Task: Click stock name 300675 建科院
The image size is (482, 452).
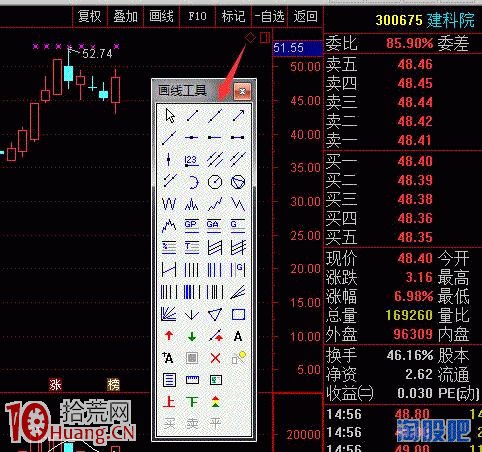Action: click(x=425, y=20)
